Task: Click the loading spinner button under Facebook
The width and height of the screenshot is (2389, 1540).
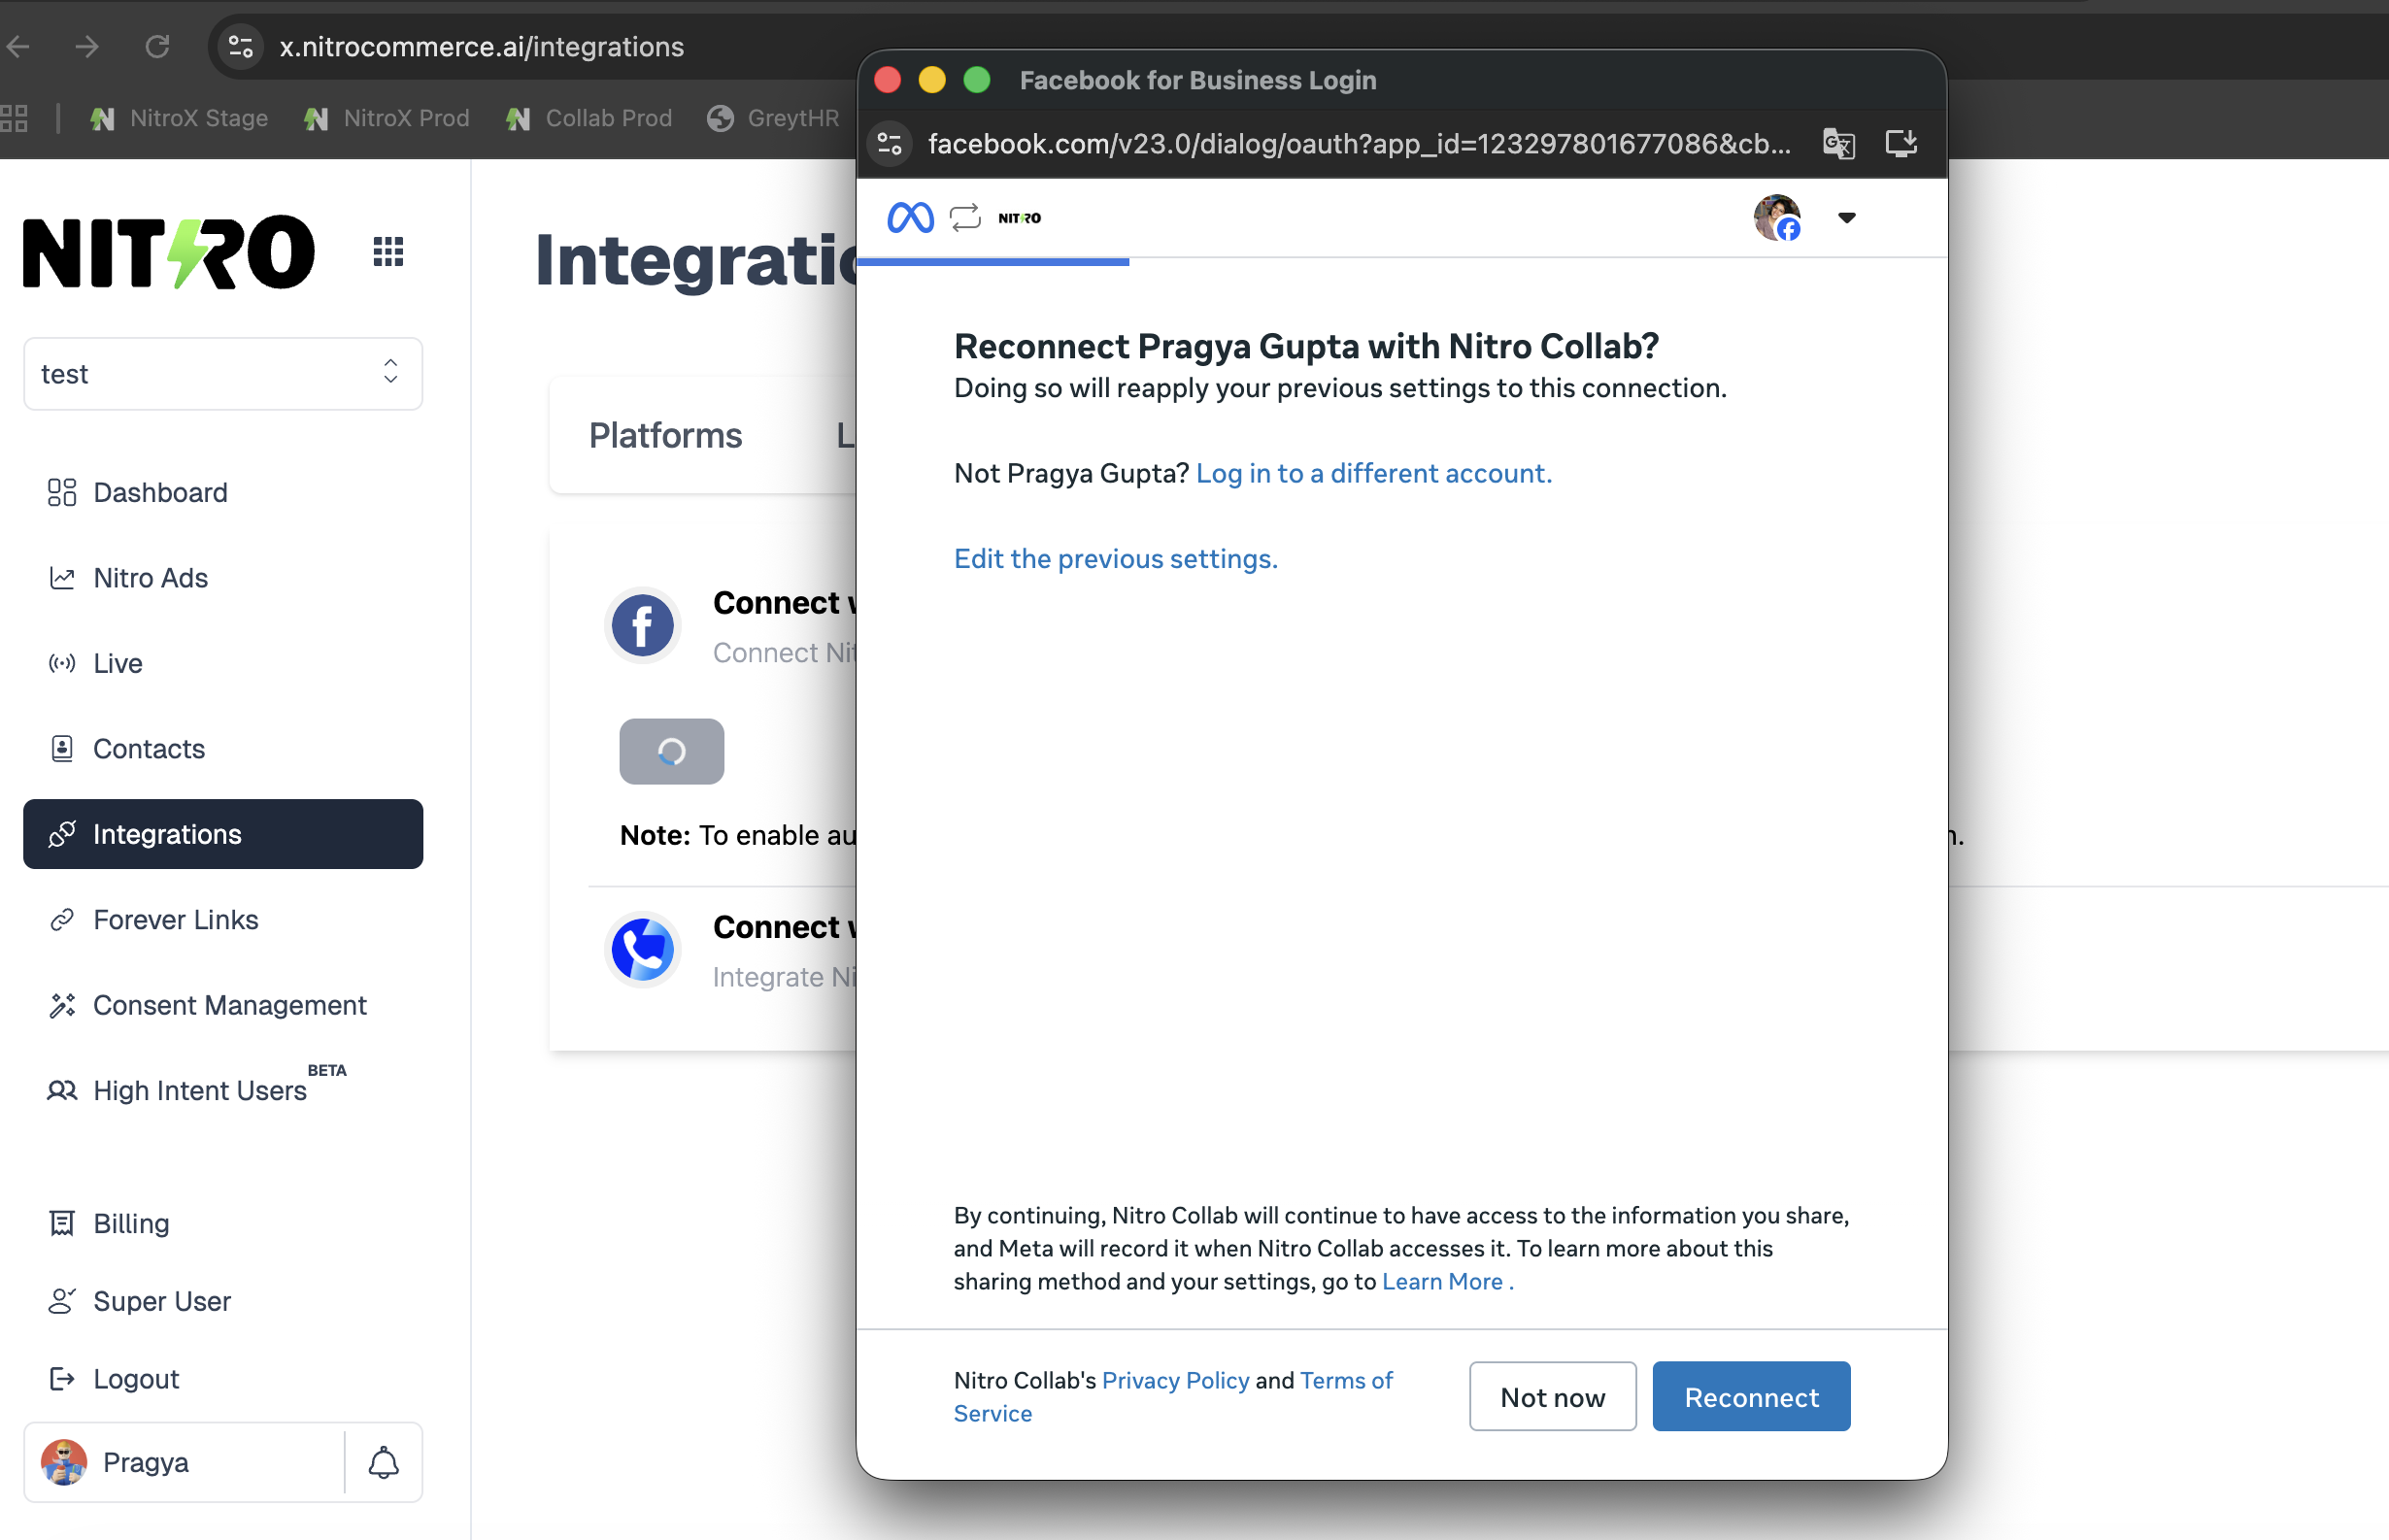Action: [672, 752]
